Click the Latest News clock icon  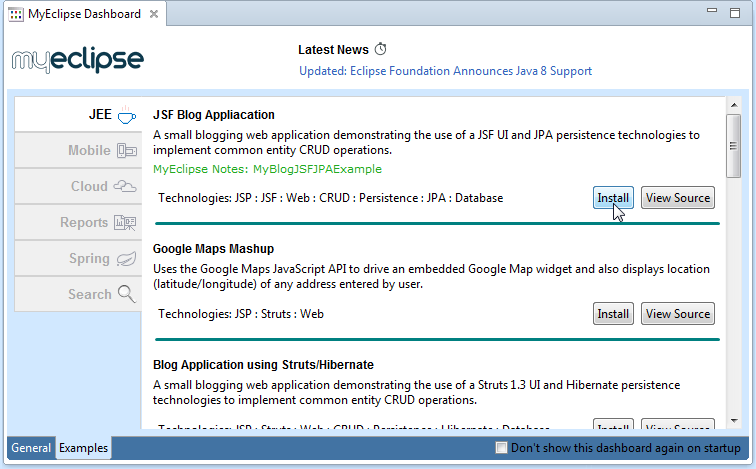(x=380, y=49)
